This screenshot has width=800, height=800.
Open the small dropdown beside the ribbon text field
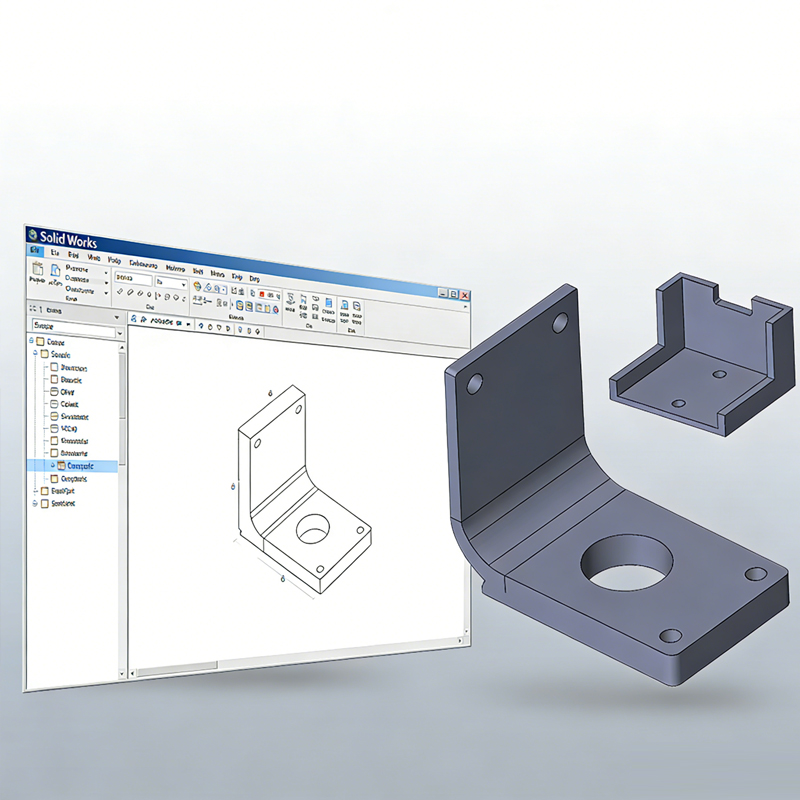[x=183, y=285]
